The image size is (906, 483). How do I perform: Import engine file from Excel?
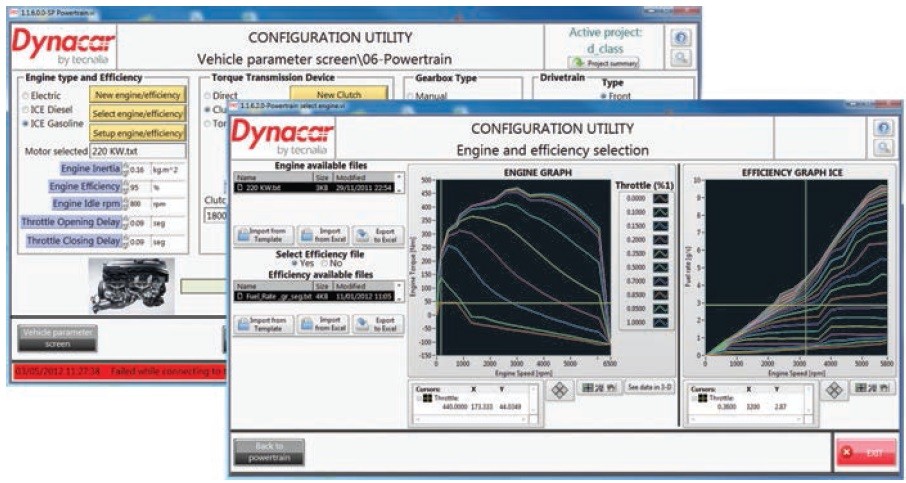tap(323, 235)
